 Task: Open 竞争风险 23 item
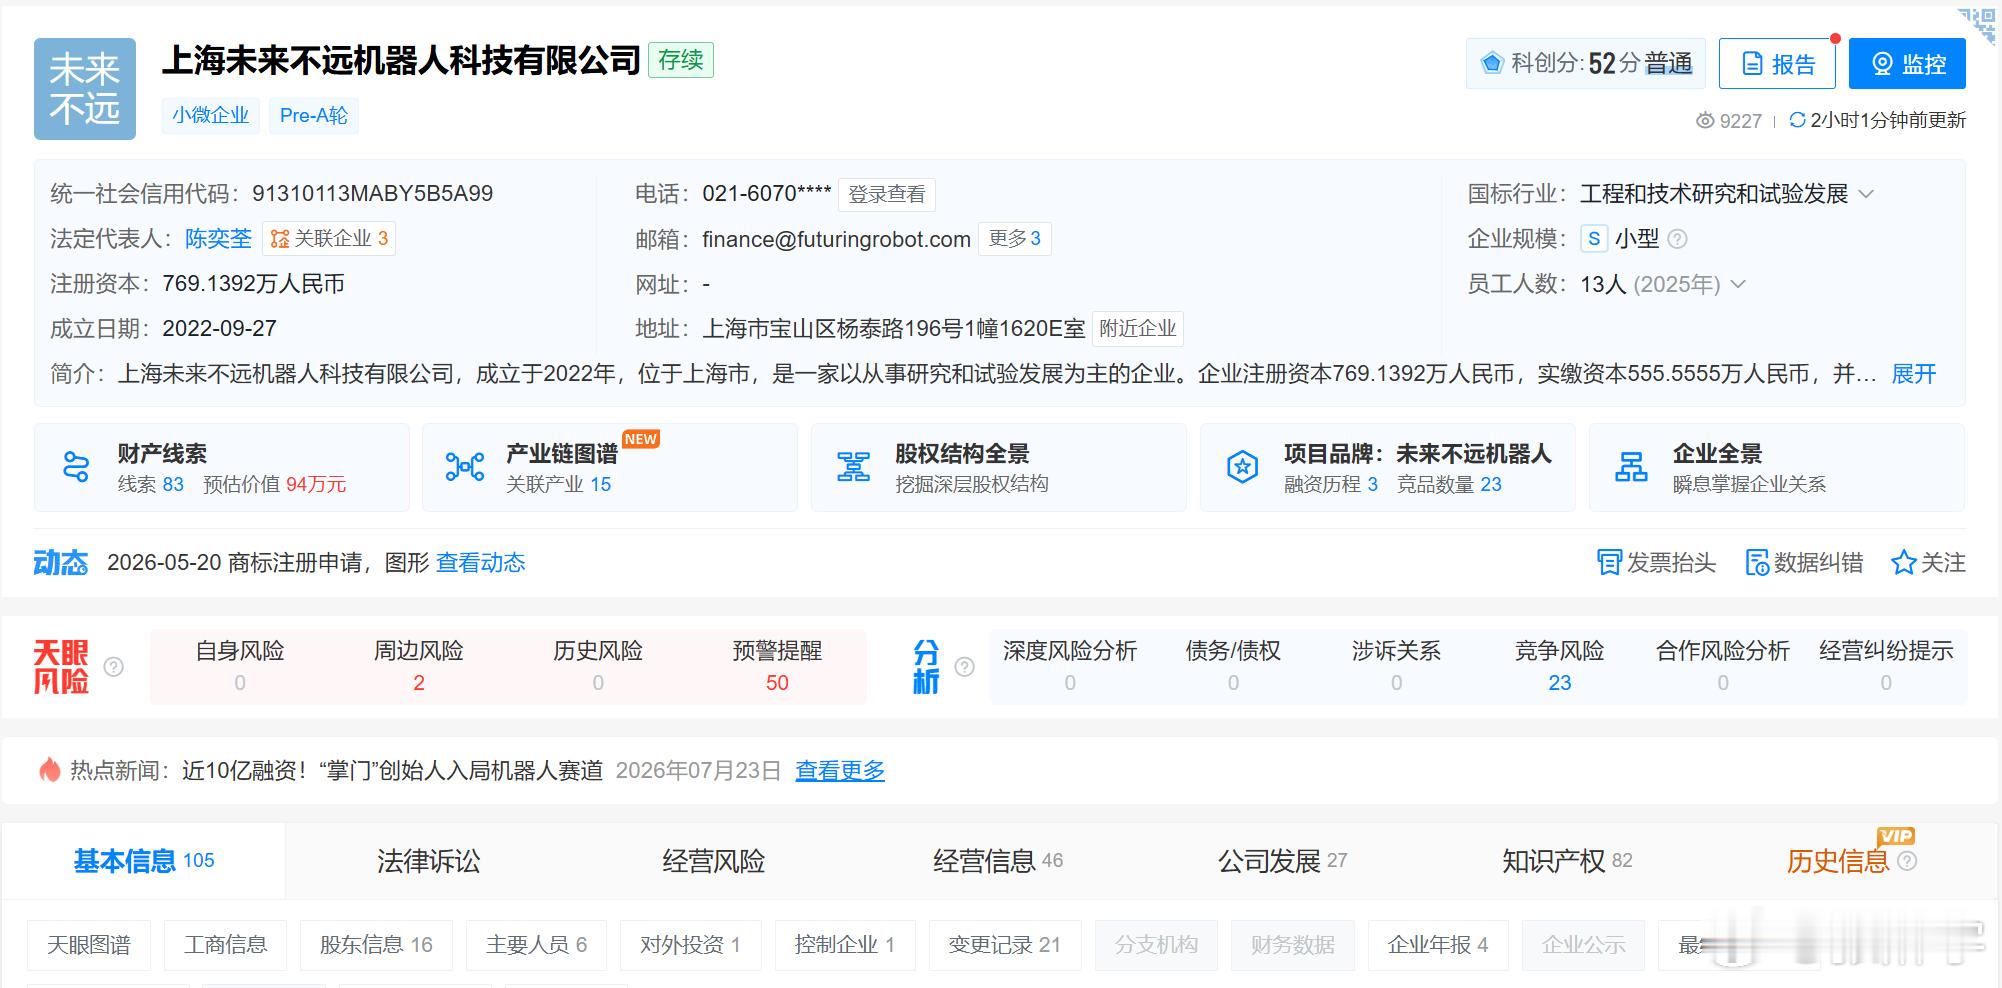[x=1560, y=667]
